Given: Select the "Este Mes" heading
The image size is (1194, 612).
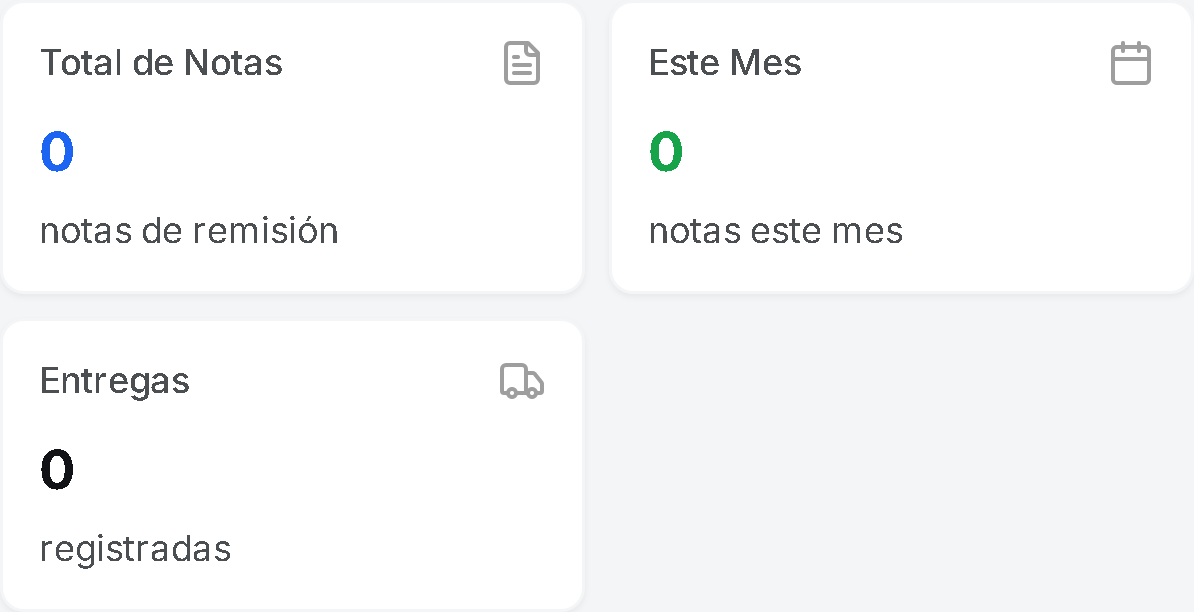Looking at the screenshot, I should pos(725,63).
